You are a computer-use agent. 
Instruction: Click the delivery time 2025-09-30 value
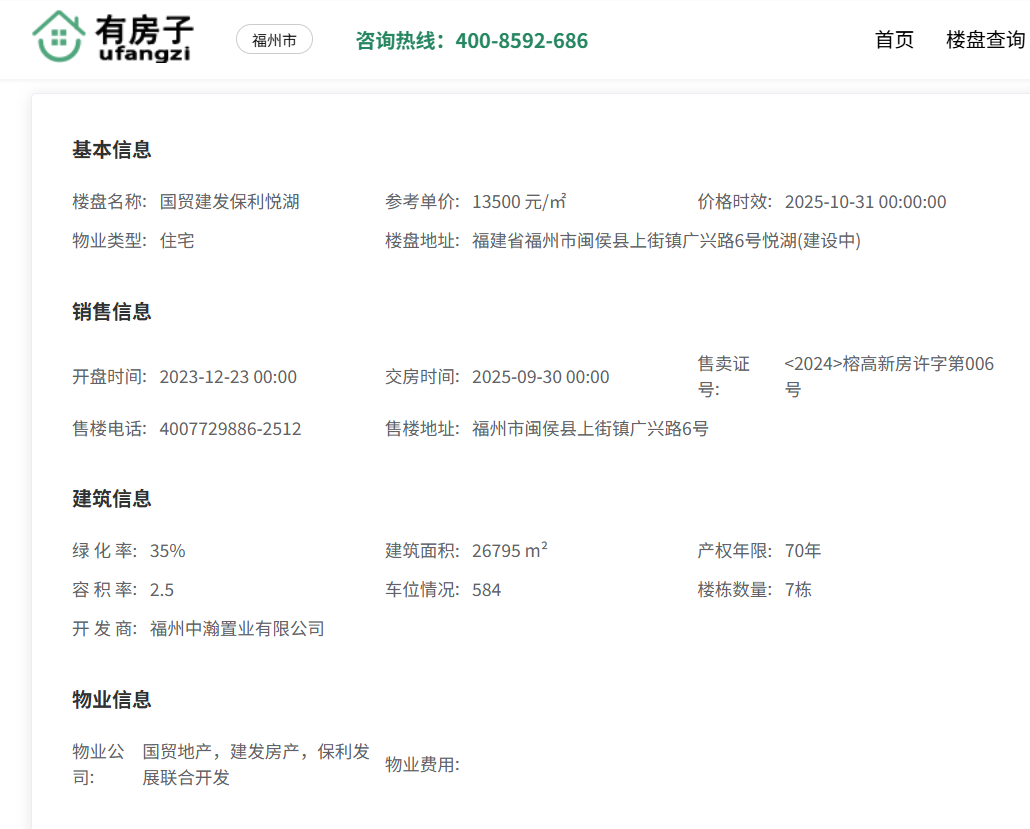tap(540, 377)
